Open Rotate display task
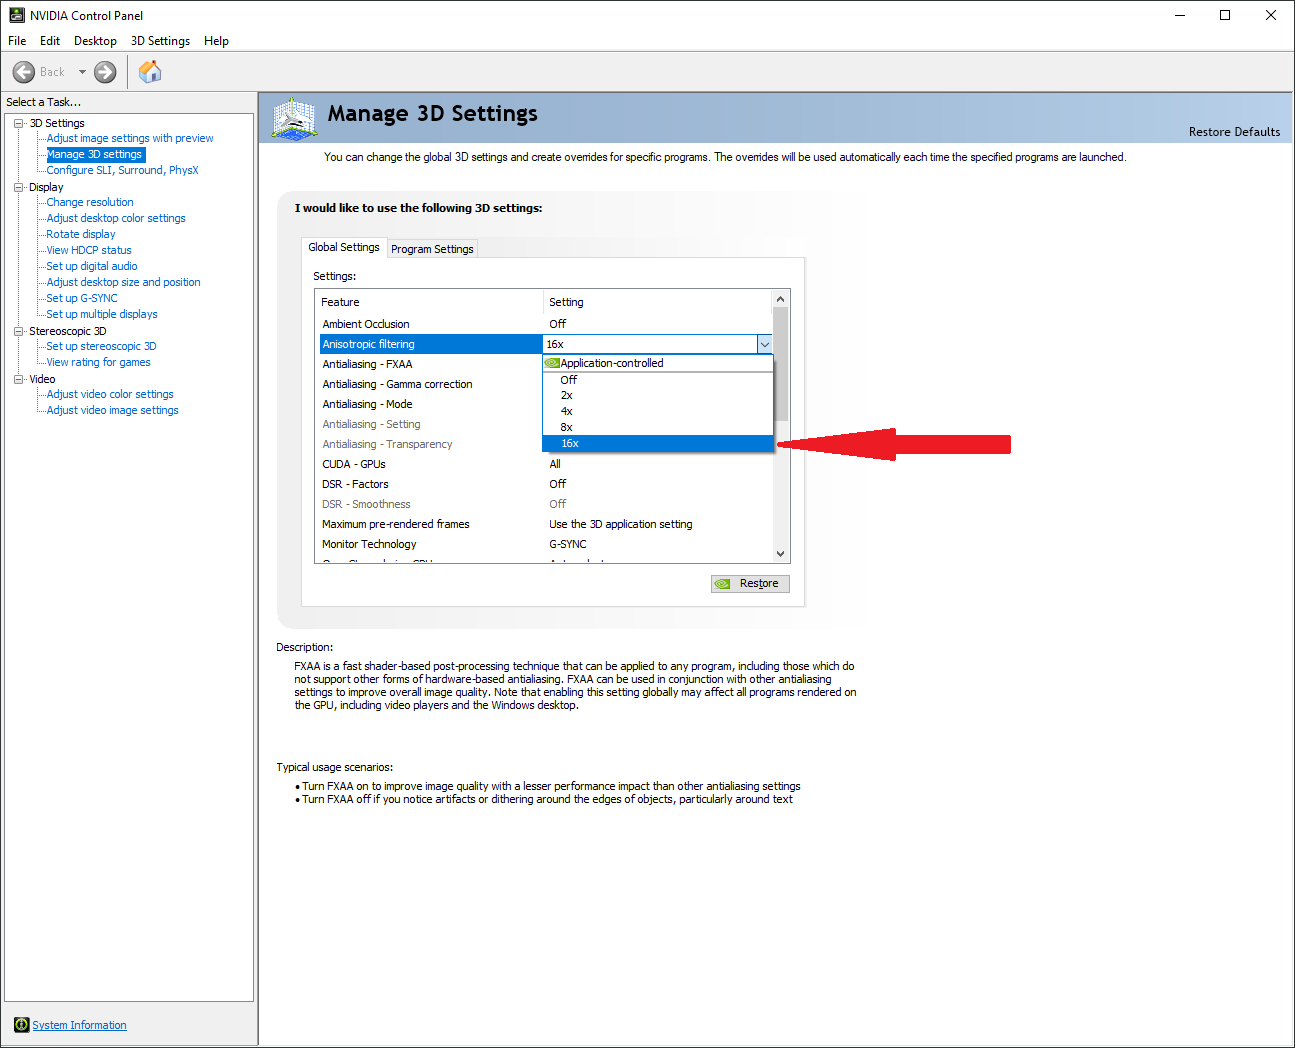 click(x=81, y=234)
